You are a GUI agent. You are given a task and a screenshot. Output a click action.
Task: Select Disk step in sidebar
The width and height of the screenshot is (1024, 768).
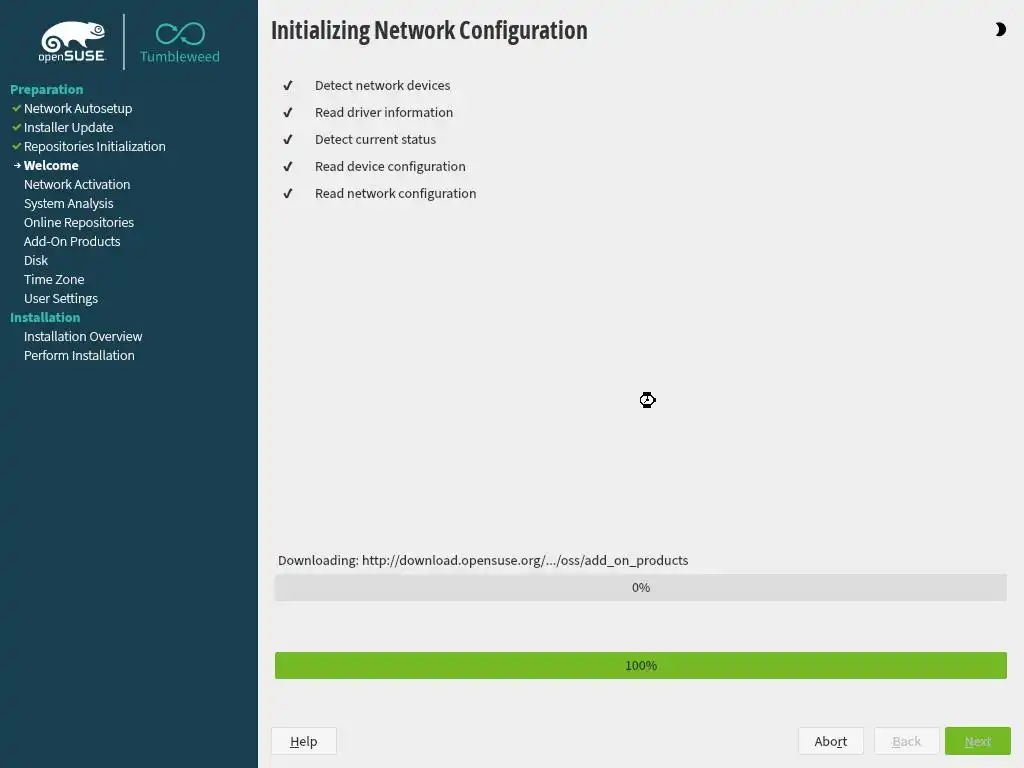36,260
